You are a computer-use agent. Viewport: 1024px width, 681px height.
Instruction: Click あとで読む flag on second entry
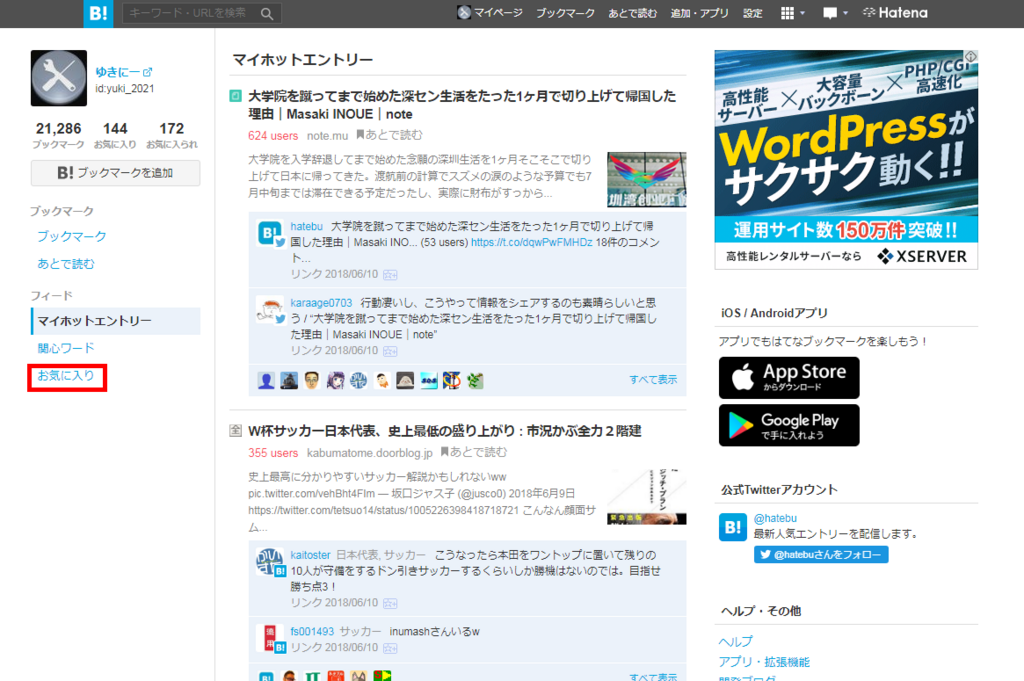(x=474, y=452)
